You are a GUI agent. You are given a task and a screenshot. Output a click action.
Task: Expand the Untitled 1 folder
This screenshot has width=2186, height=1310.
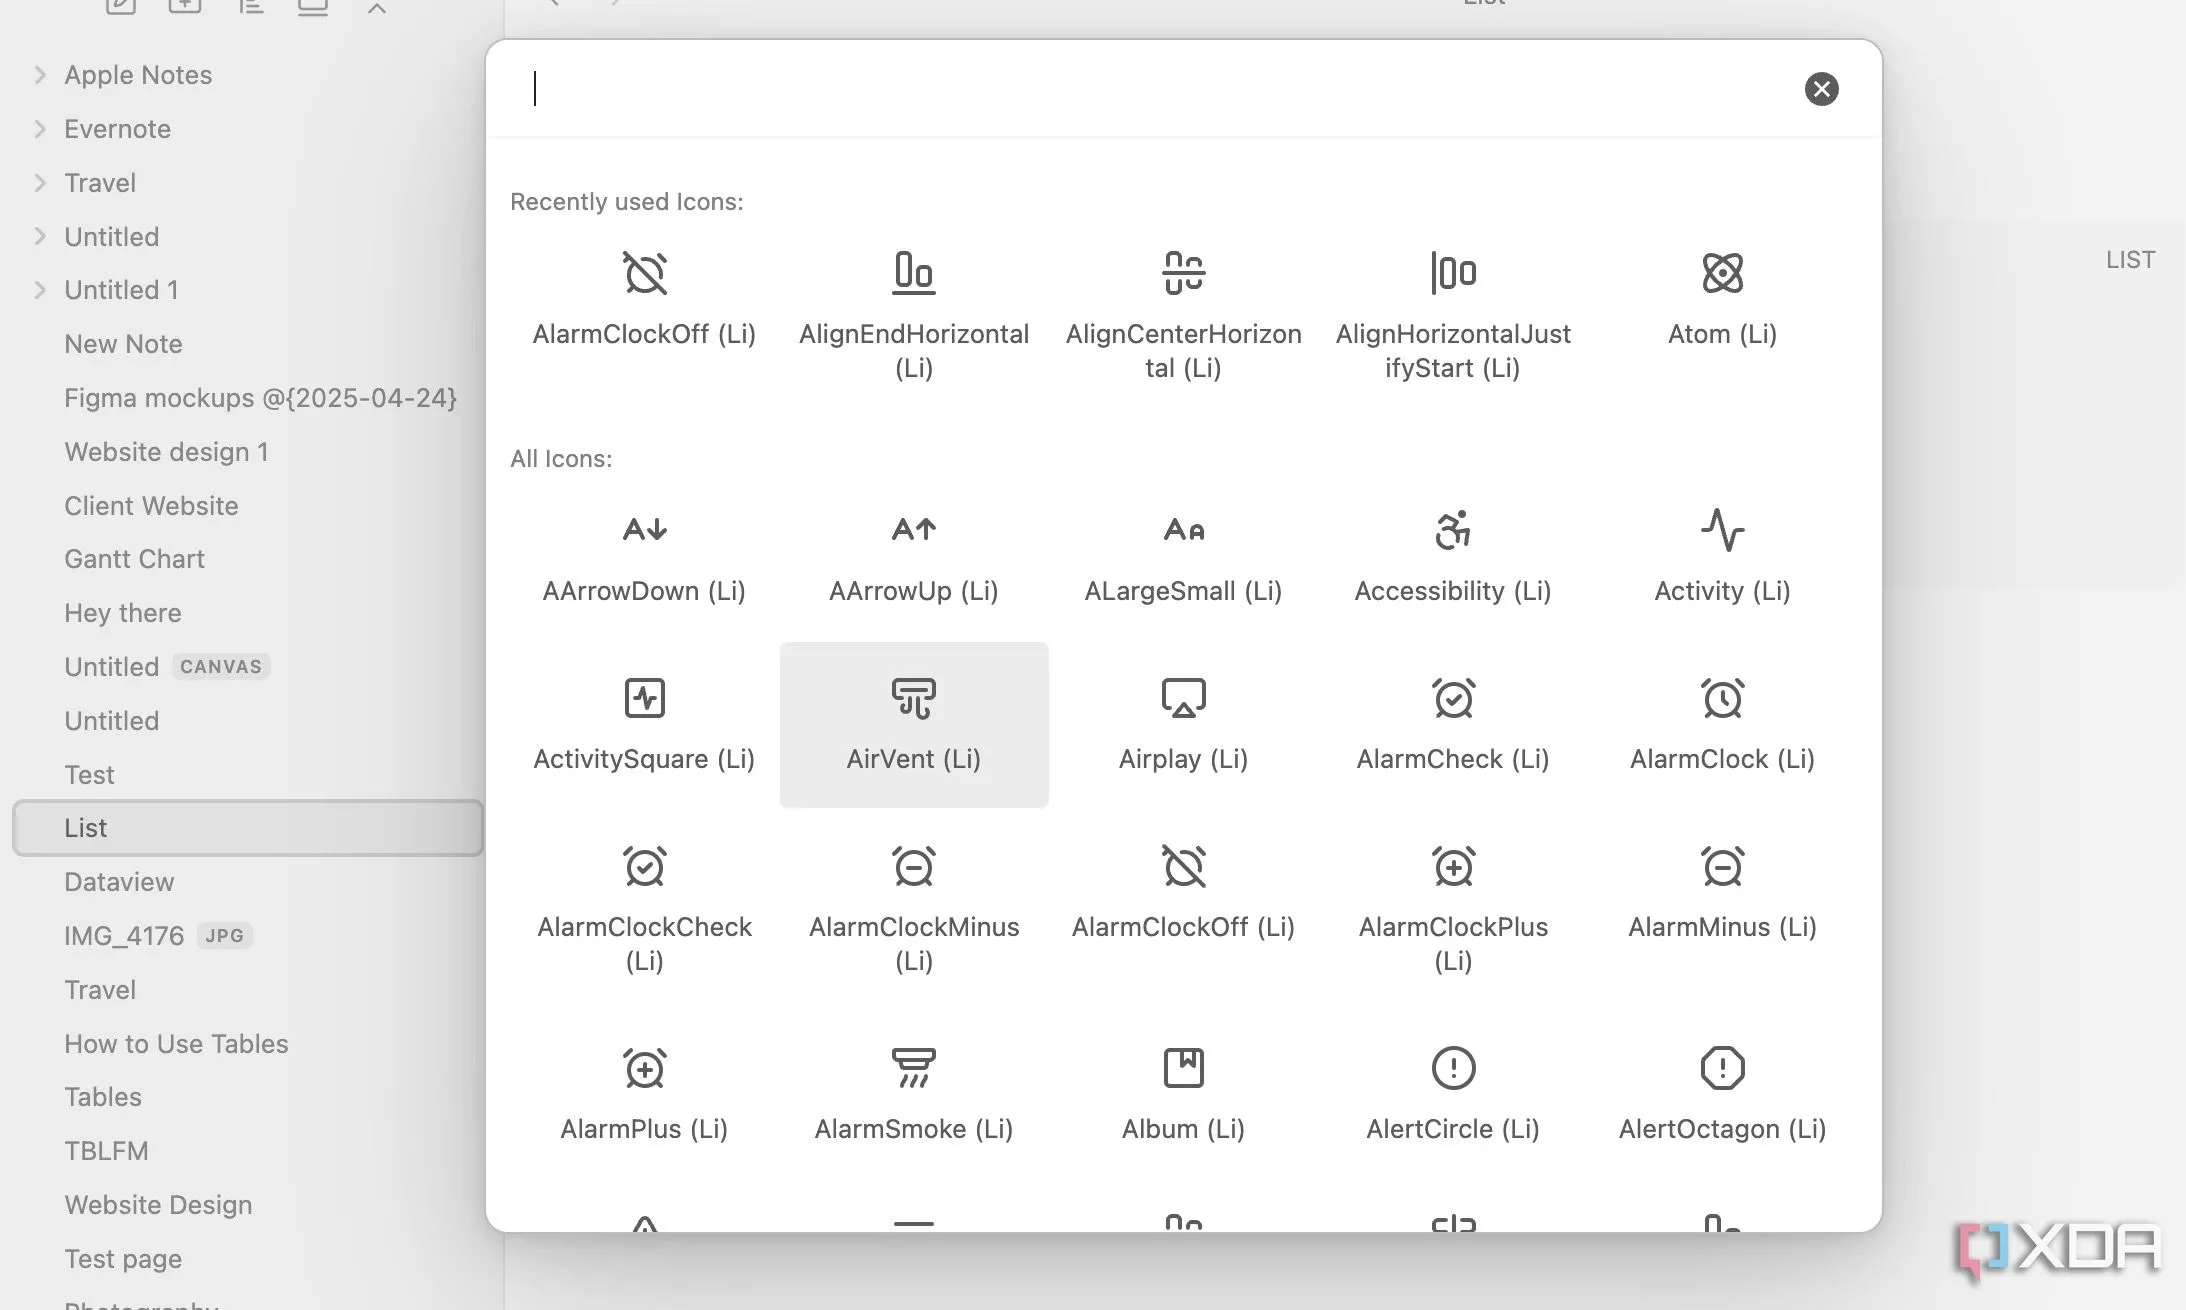[40, 290]
